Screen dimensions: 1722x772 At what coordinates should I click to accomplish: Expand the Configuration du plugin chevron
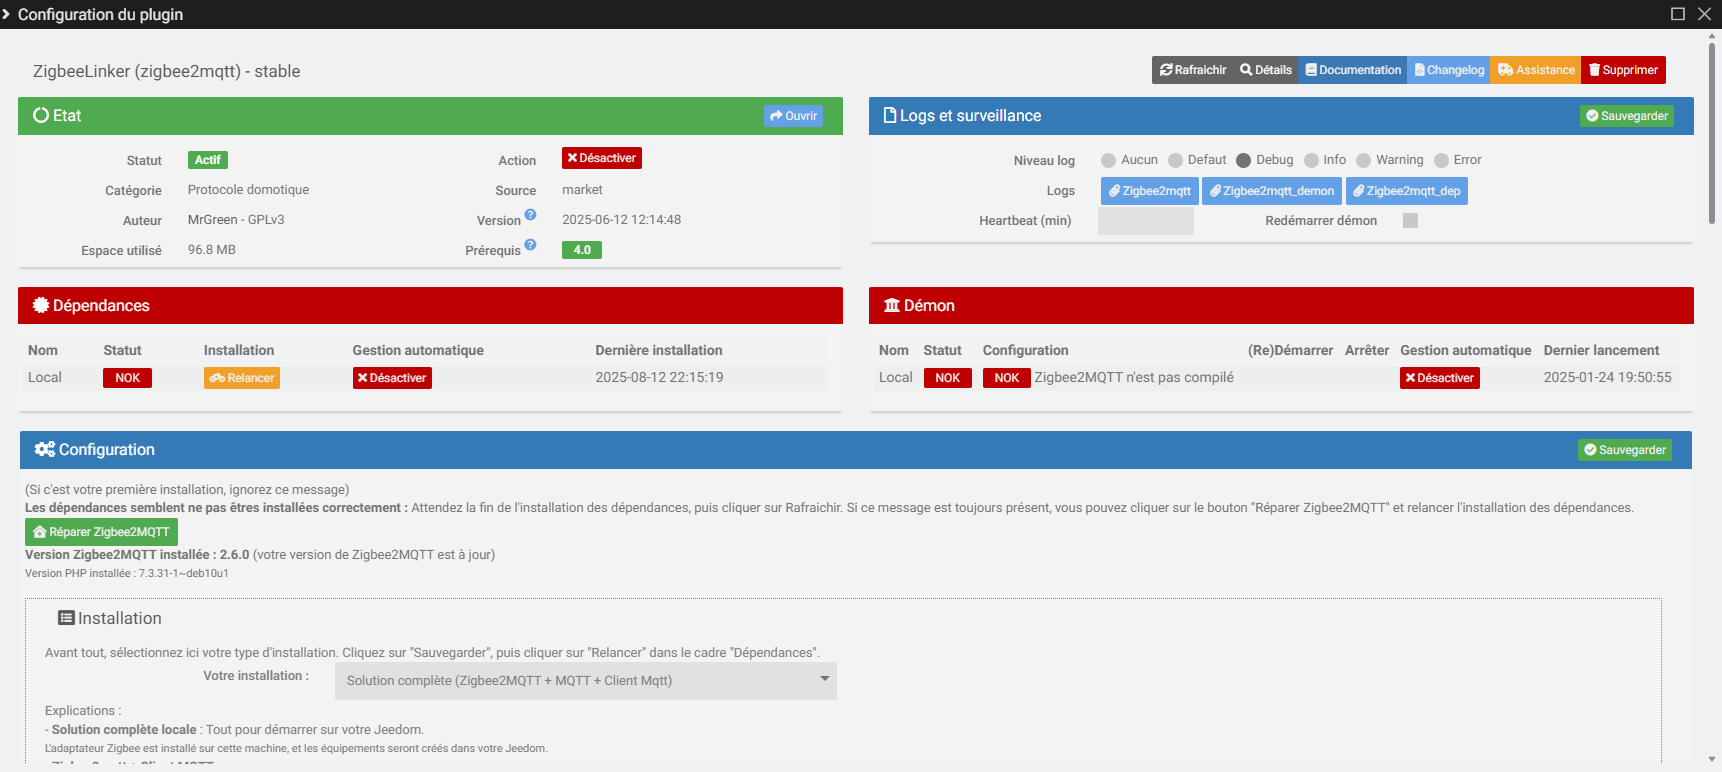pos(6,14)
